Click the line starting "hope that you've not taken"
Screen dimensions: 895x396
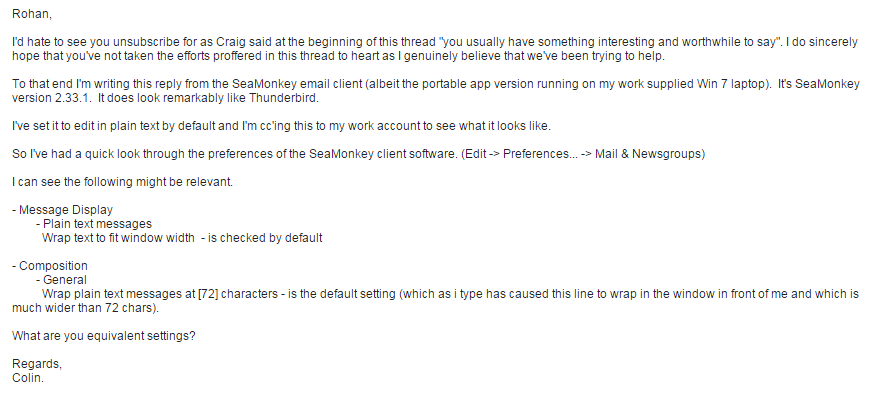tap(338, 56)
